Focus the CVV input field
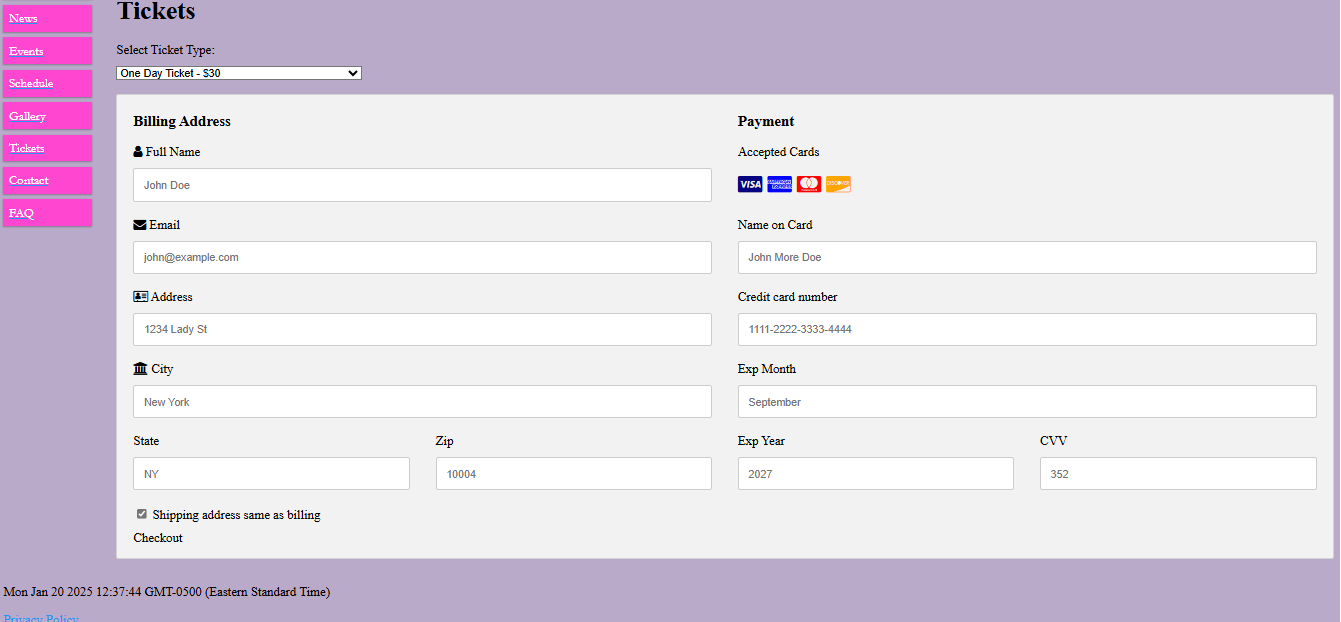The width and height of the screenshot is (1341, 622). pyautogui.click(x=1178, y=474)
